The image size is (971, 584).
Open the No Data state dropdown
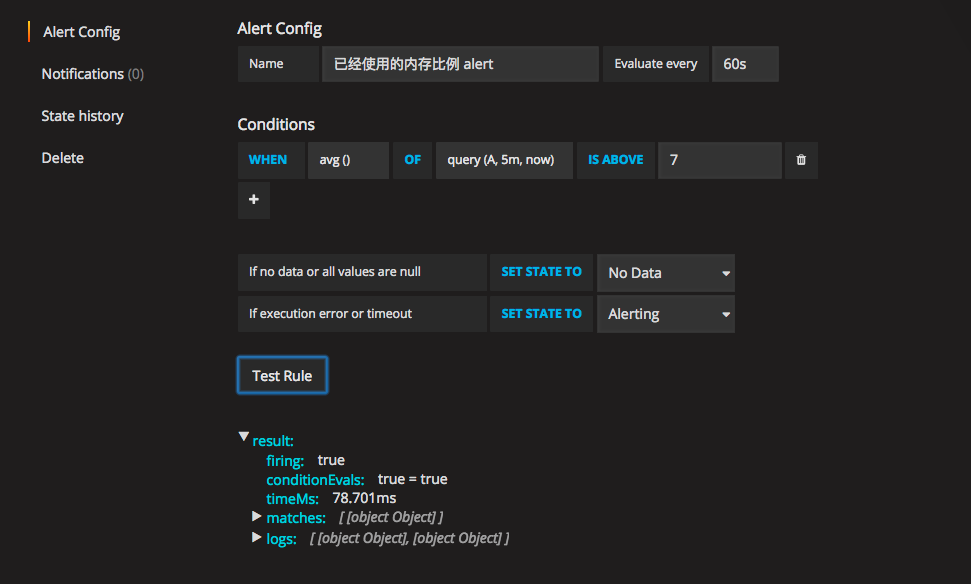click(666, 273)
